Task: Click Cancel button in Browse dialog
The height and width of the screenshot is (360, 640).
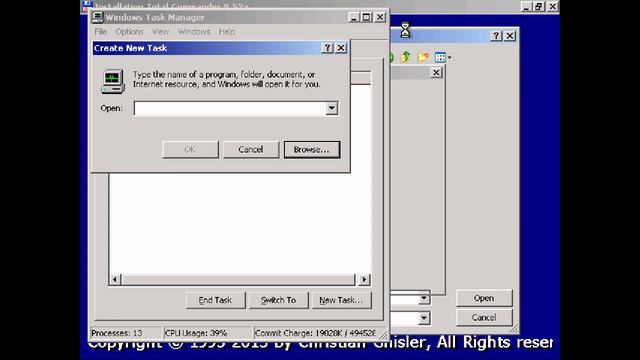Action: (x=484, y=317)
